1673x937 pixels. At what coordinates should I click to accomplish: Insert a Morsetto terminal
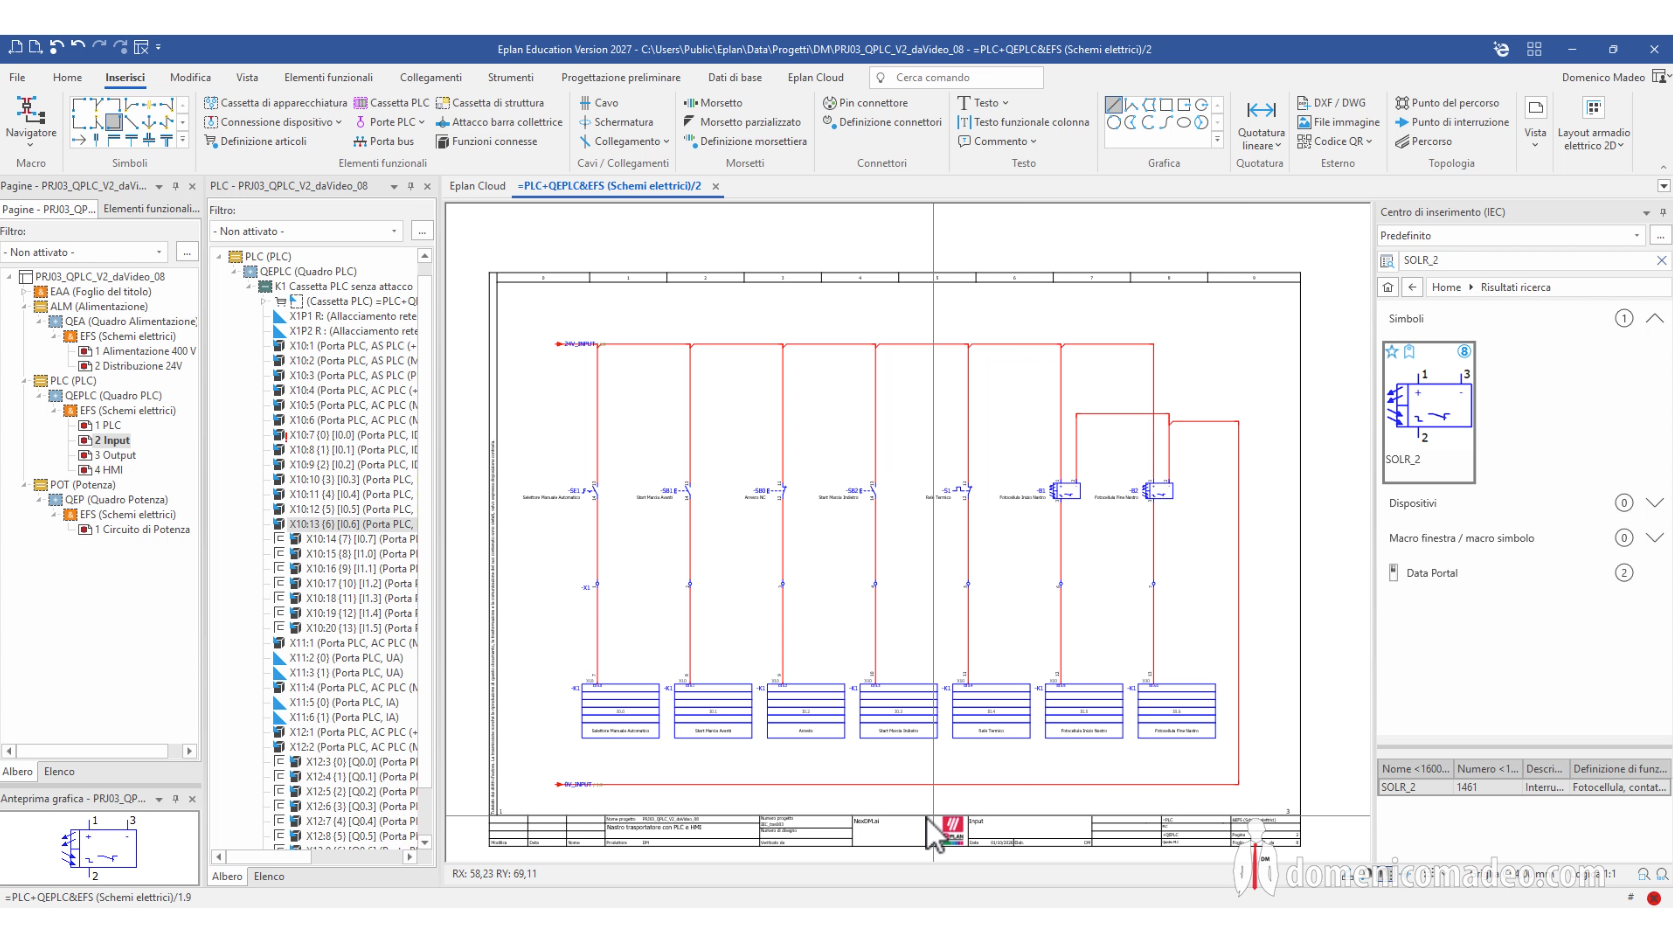coord(713,103)
